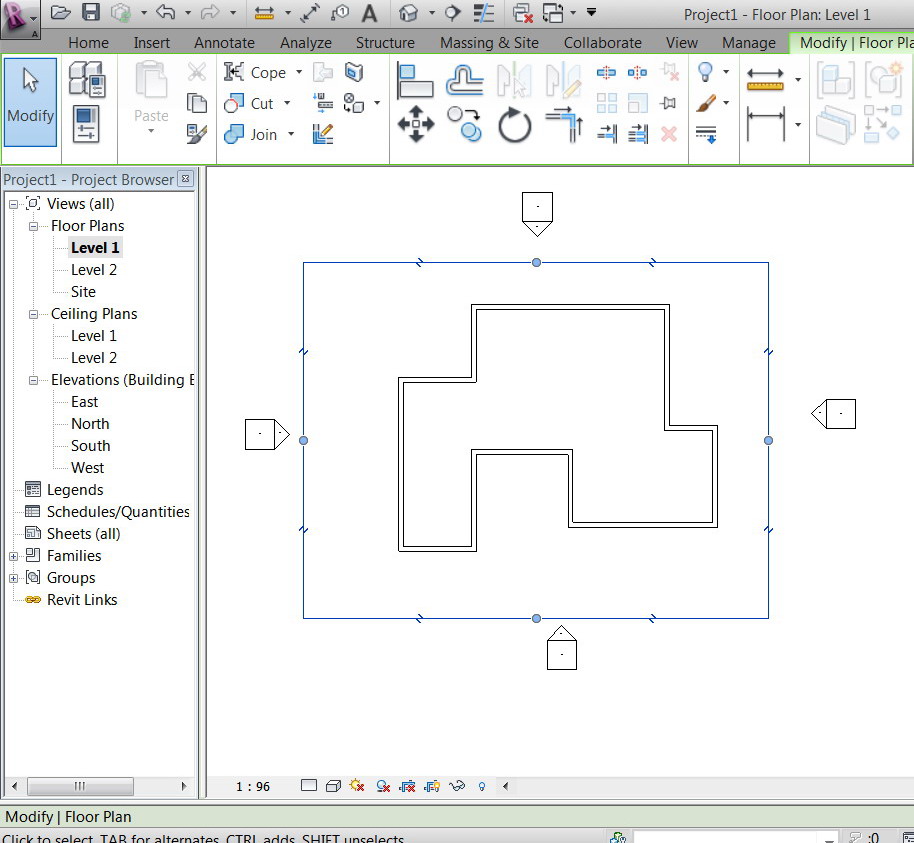Open the Cope dropdown arrow
914x843 pixels.
(297, 73)
